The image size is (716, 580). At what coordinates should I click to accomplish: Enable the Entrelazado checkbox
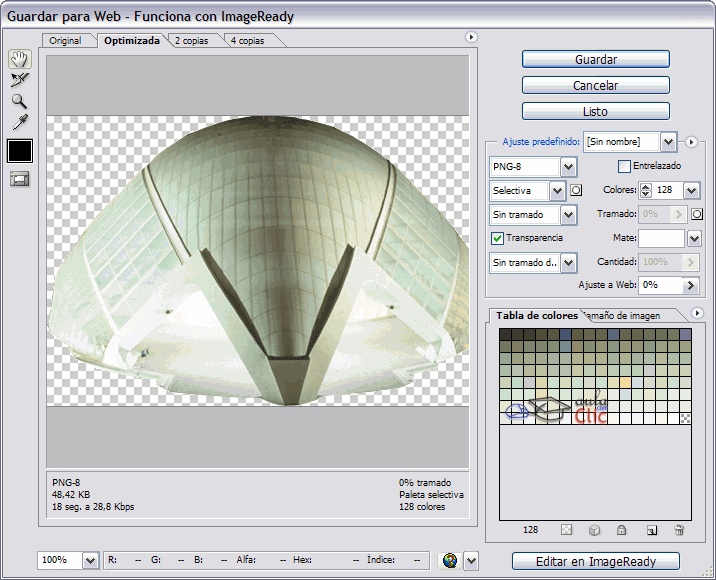625,166
